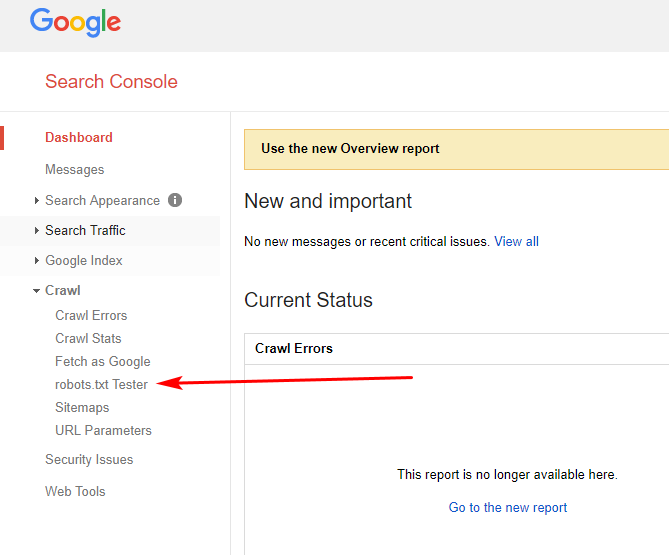669x555 pixels.
Task: Open Fetch as Google
Action: point(103,361)
